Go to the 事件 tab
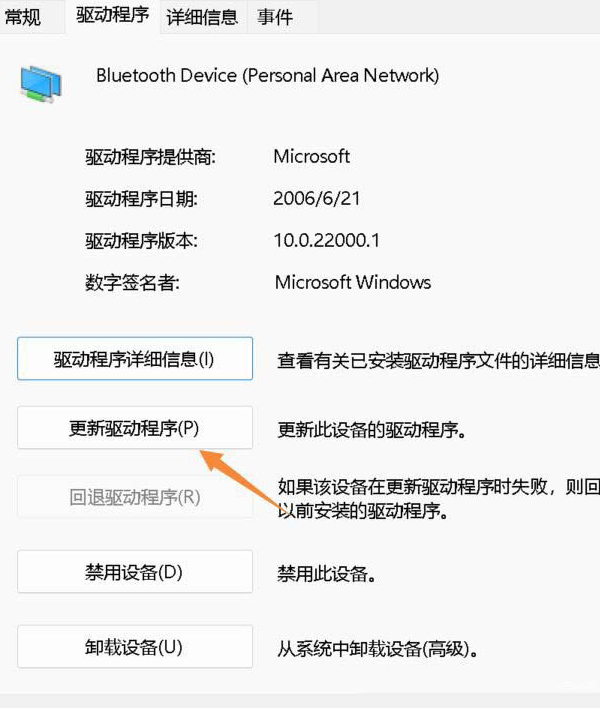Viewport: 600px width, 708px height. (x=274, y=16)
